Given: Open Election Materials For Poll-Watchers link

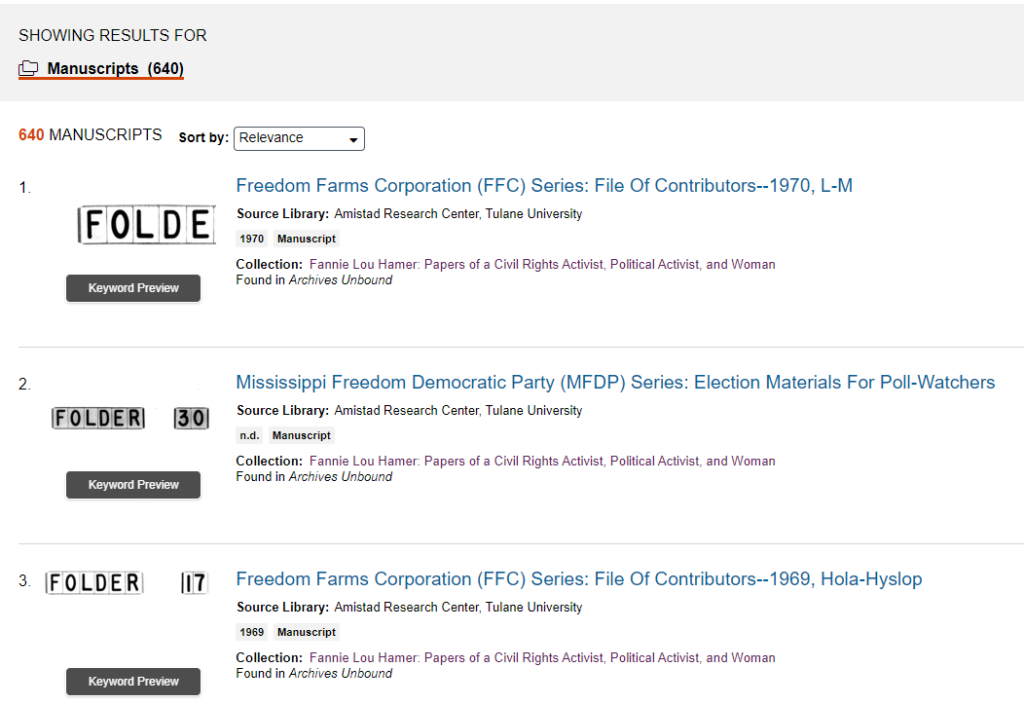Looking at the screenshot, I should pos(615,383).
